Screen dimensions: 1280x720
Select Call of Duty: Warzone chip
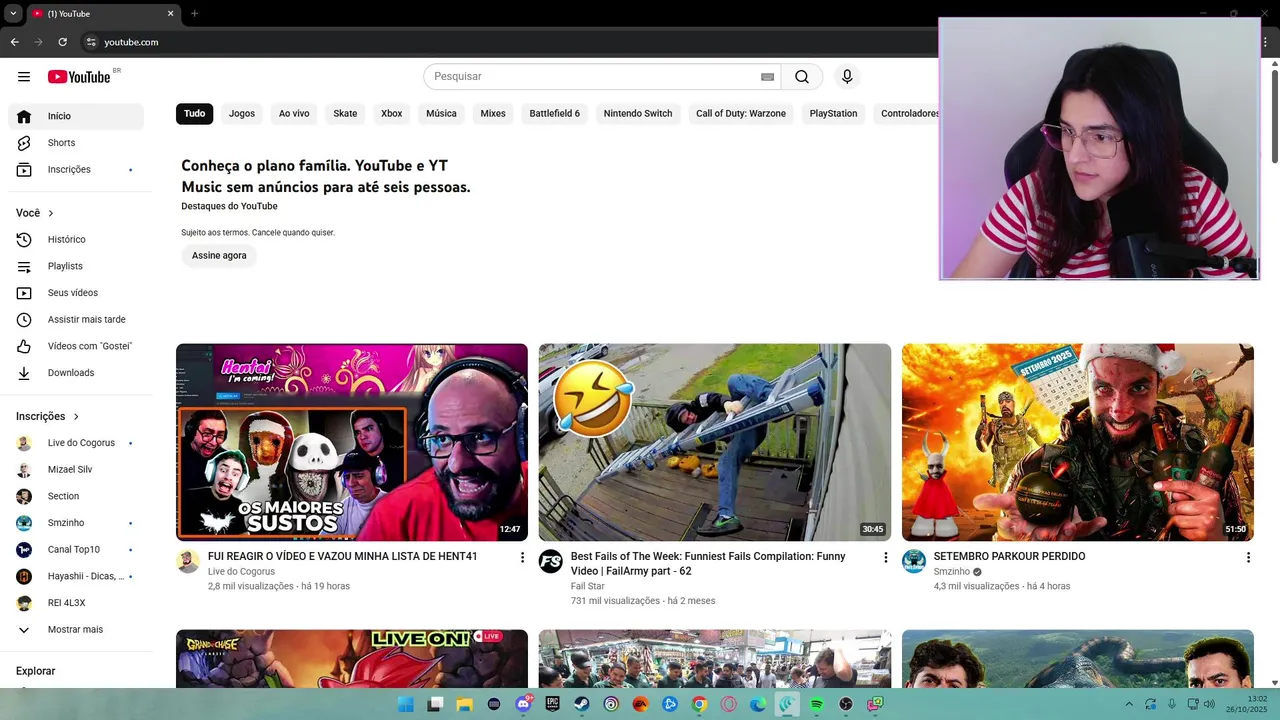(741, 114)
